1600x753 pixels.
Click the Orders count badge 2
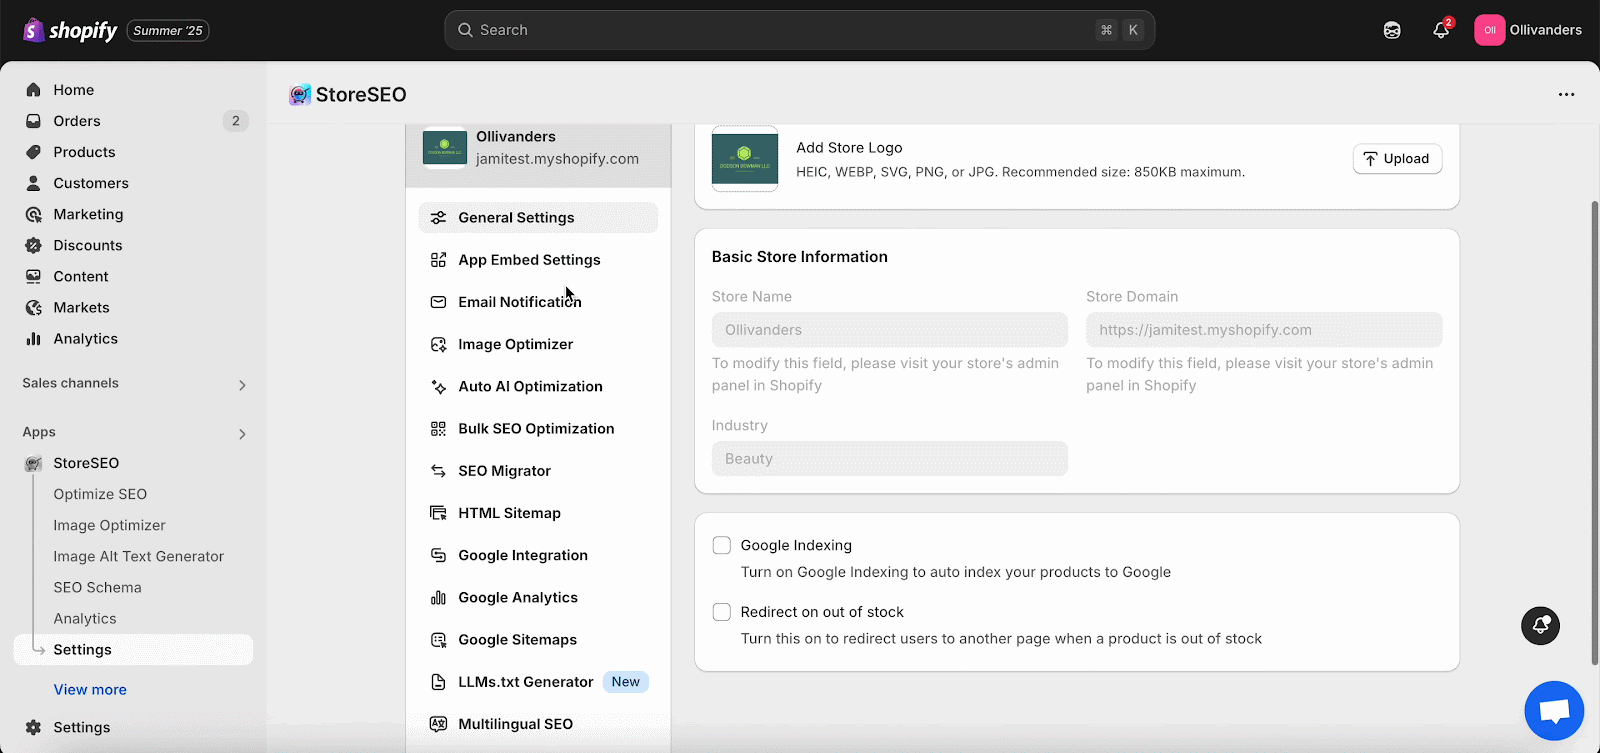click(x=236, y=121)
